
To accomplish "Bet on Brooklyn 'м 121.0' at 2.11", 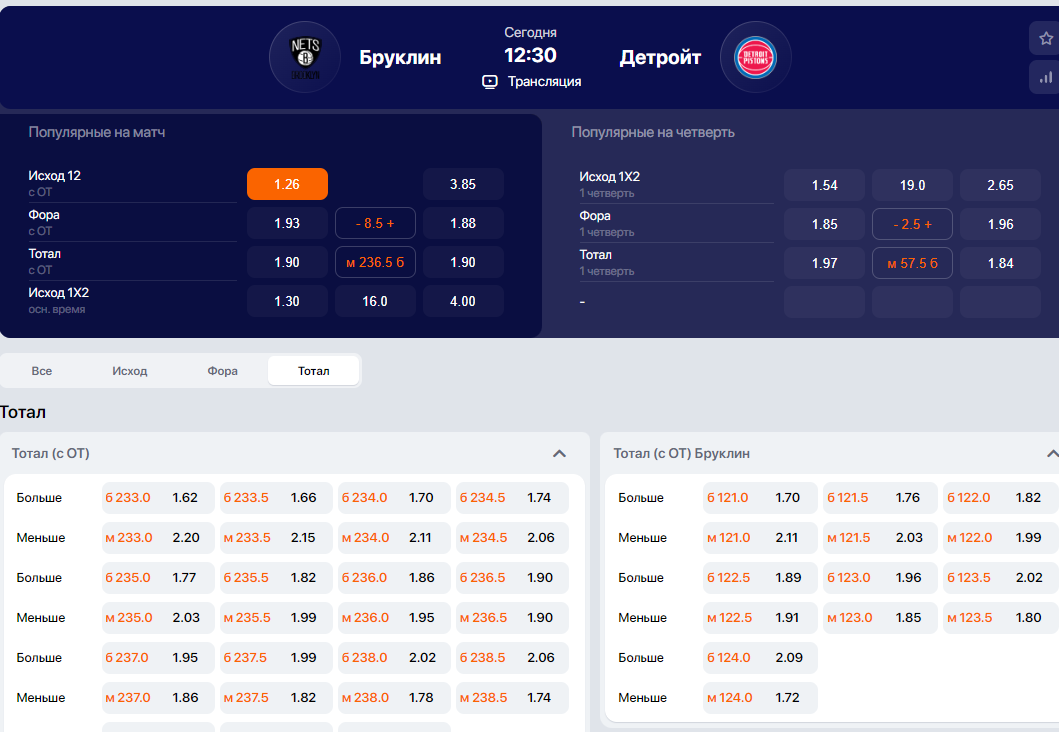I will (x=760, y=538).
